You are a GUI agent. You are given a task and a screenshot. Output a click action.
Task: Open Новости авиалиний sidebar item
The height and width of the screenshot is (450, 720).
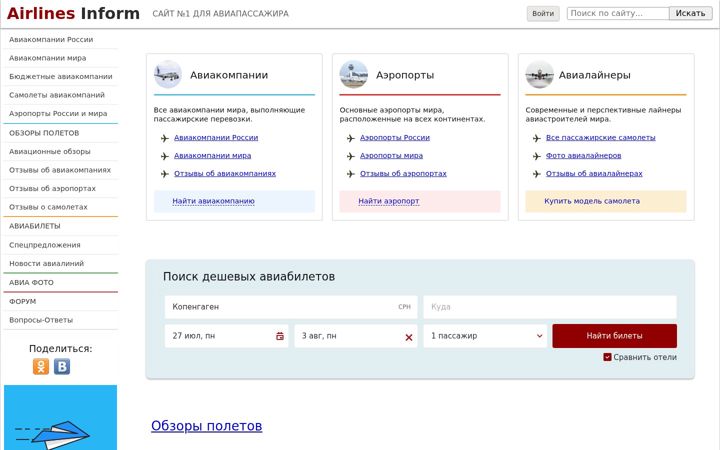click(x=60, y=264)
